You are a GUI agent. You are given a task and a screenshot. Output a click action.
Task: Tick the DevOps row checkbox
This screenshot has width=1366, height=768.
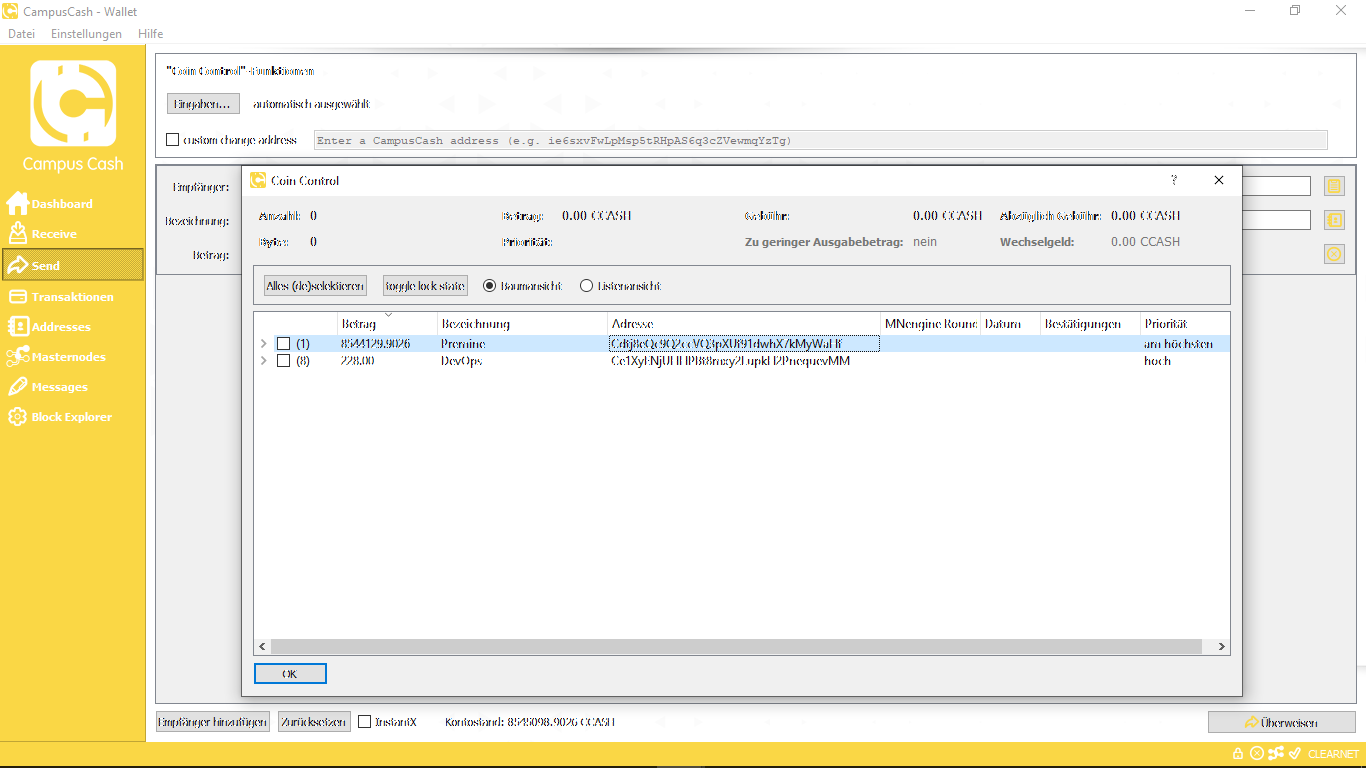click(x=283, y=361)
